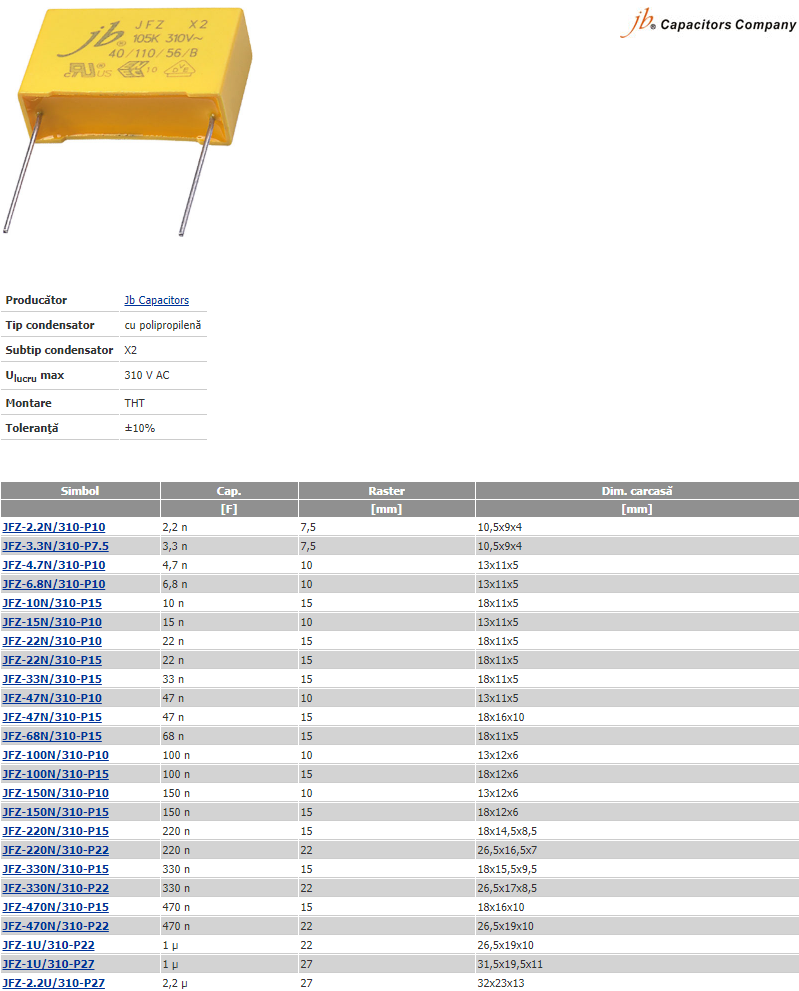Open product JFZ-150N/310-P10
The image size is (799, 991).
(56, 793)
